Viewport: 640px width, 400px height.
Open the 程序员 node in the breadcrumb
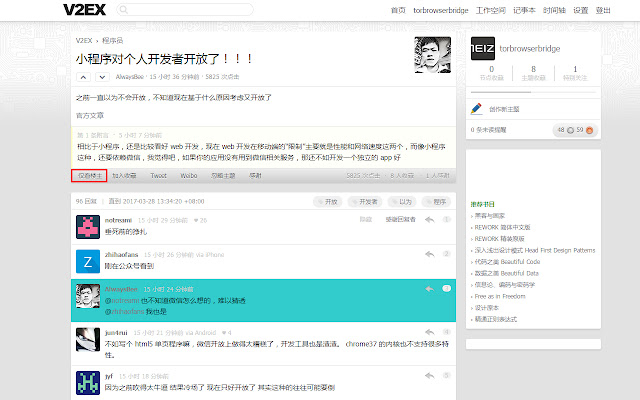pos(112,40)
